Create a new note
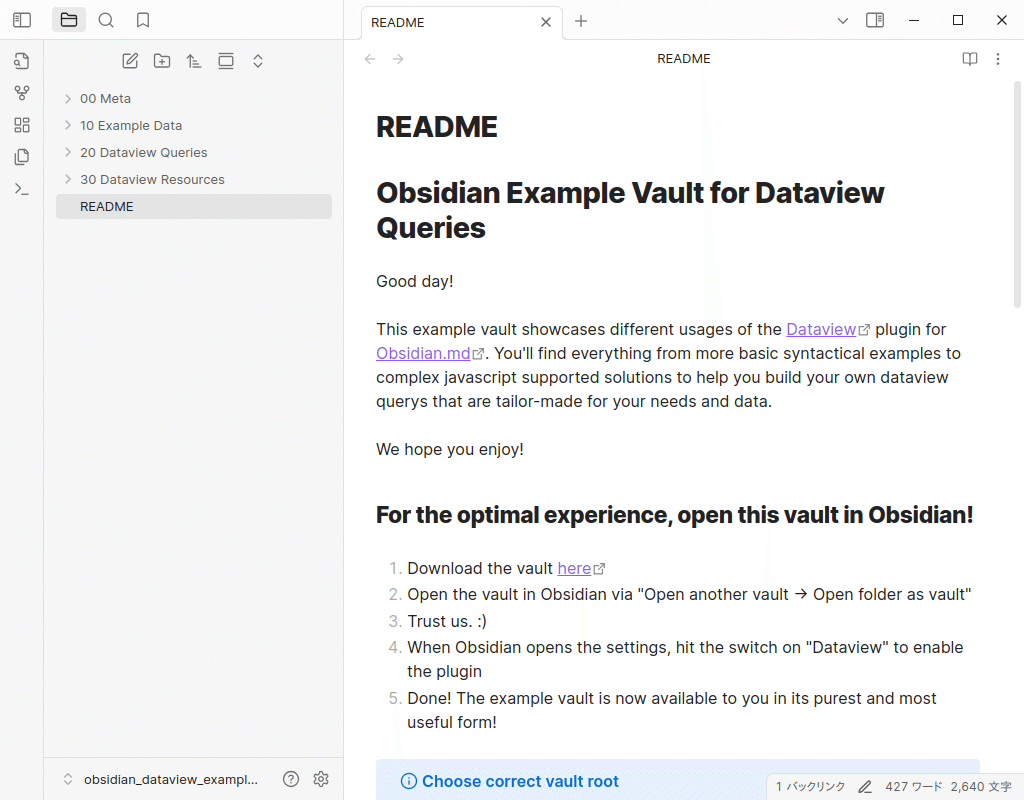 tap(129, 60)
